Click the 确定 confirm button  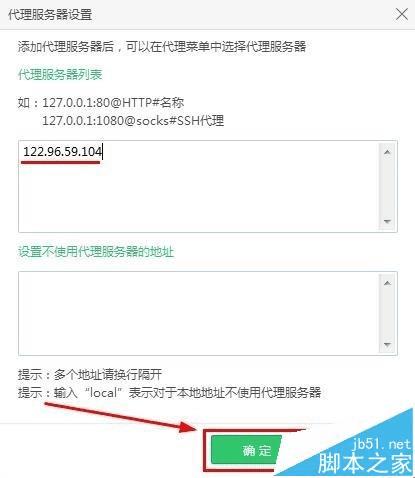pos(246,450)
